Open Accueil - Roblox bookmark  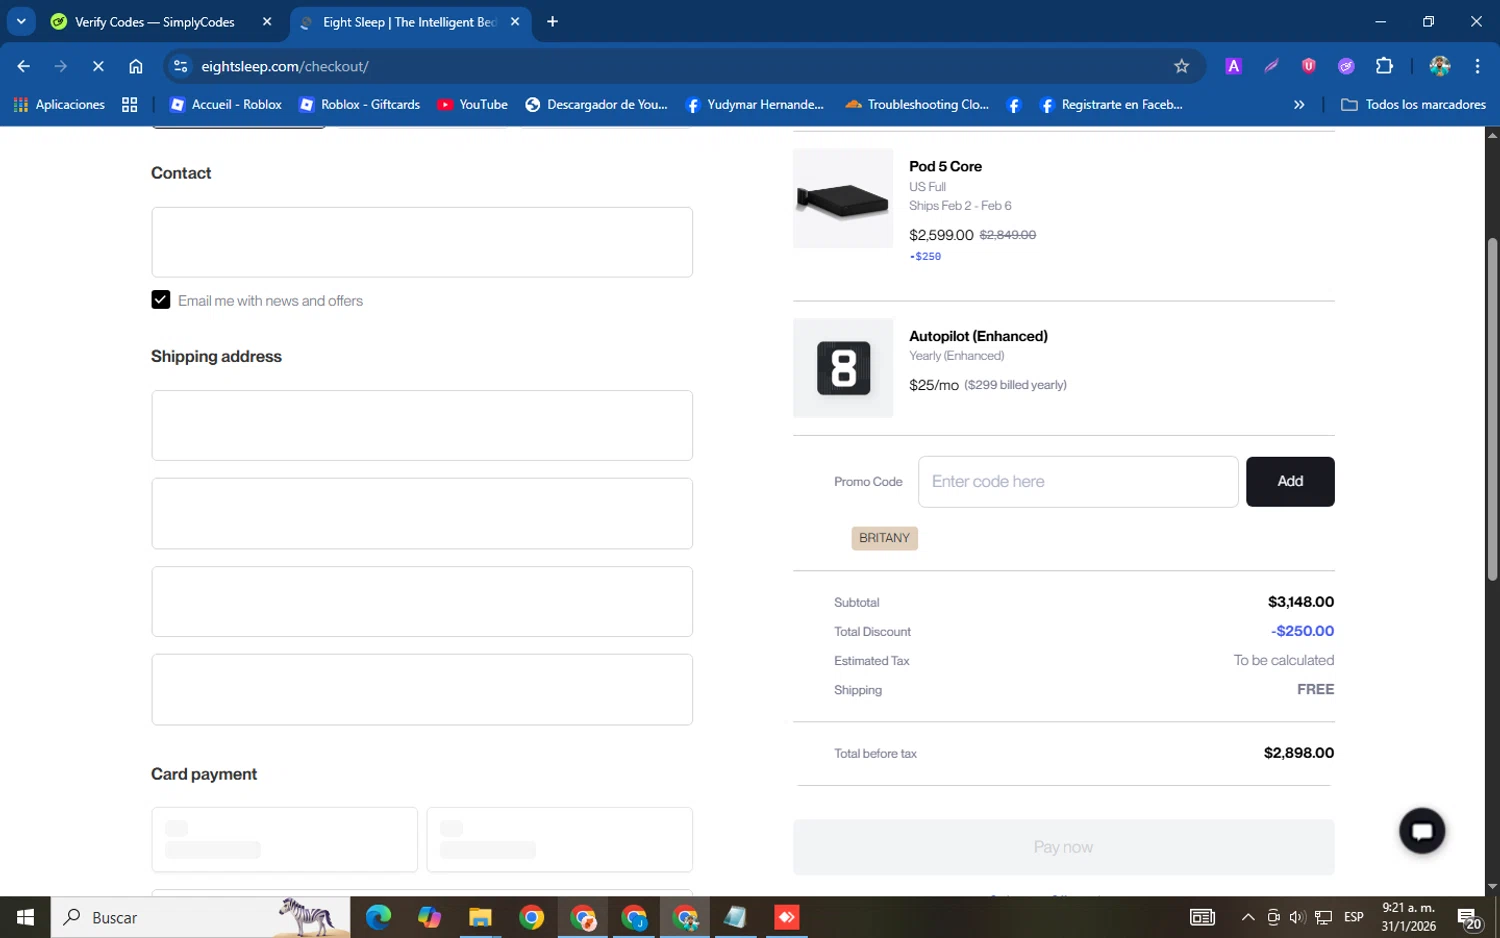[x=226, y=104]
